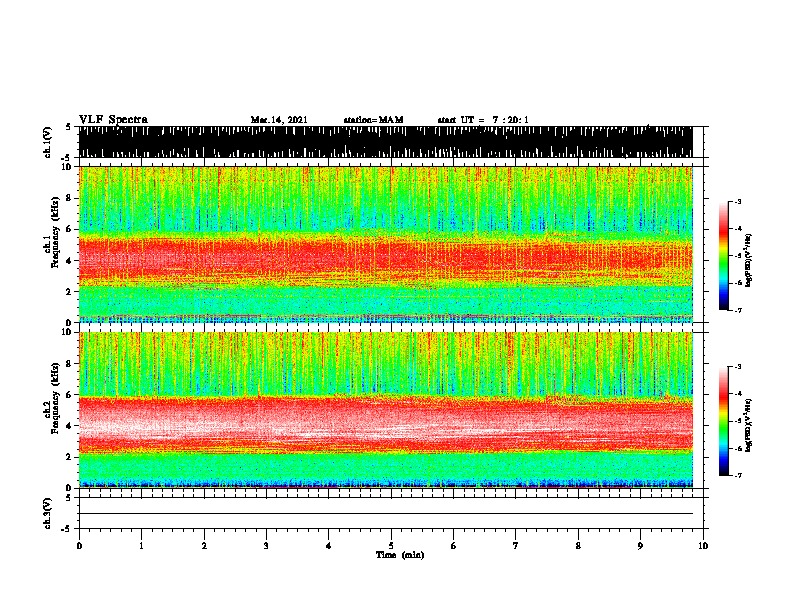The image size is (792, 612).
Task: Click time tick label "0" on the x-axis
Action: 79,546
